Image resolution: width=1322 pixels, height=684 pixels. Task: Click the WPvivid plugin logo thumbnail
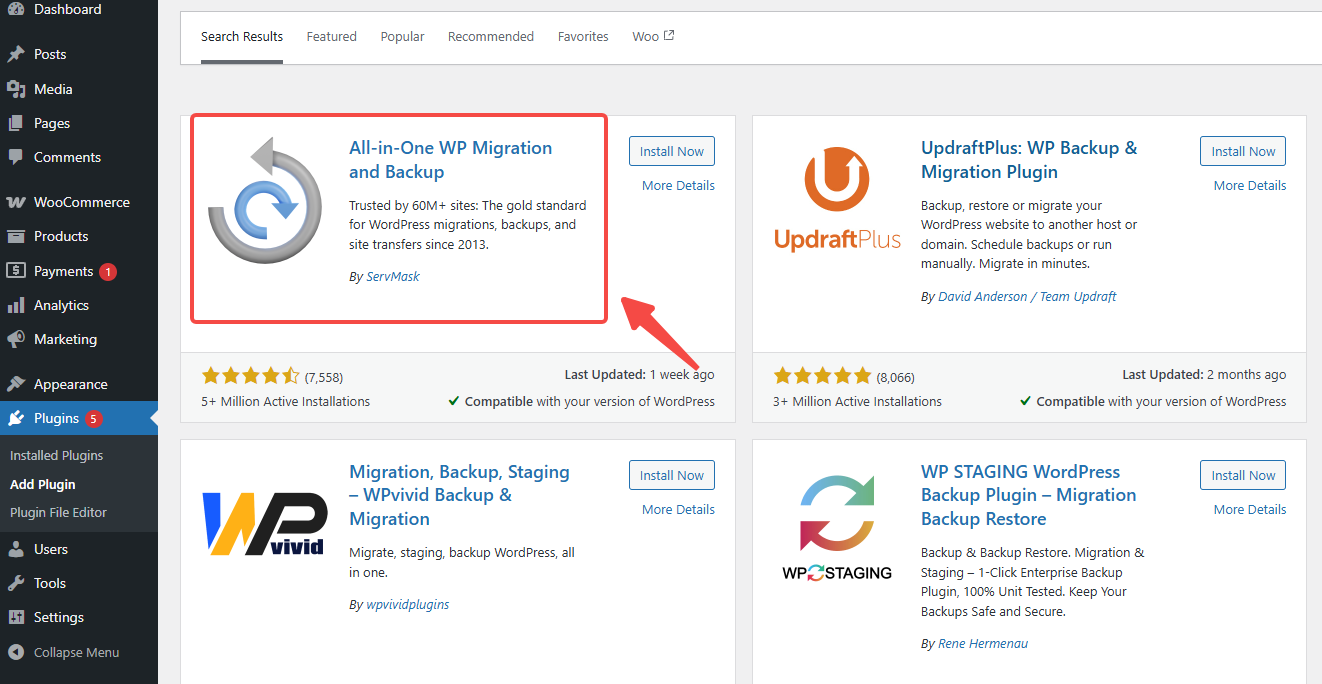click(264, 523)
